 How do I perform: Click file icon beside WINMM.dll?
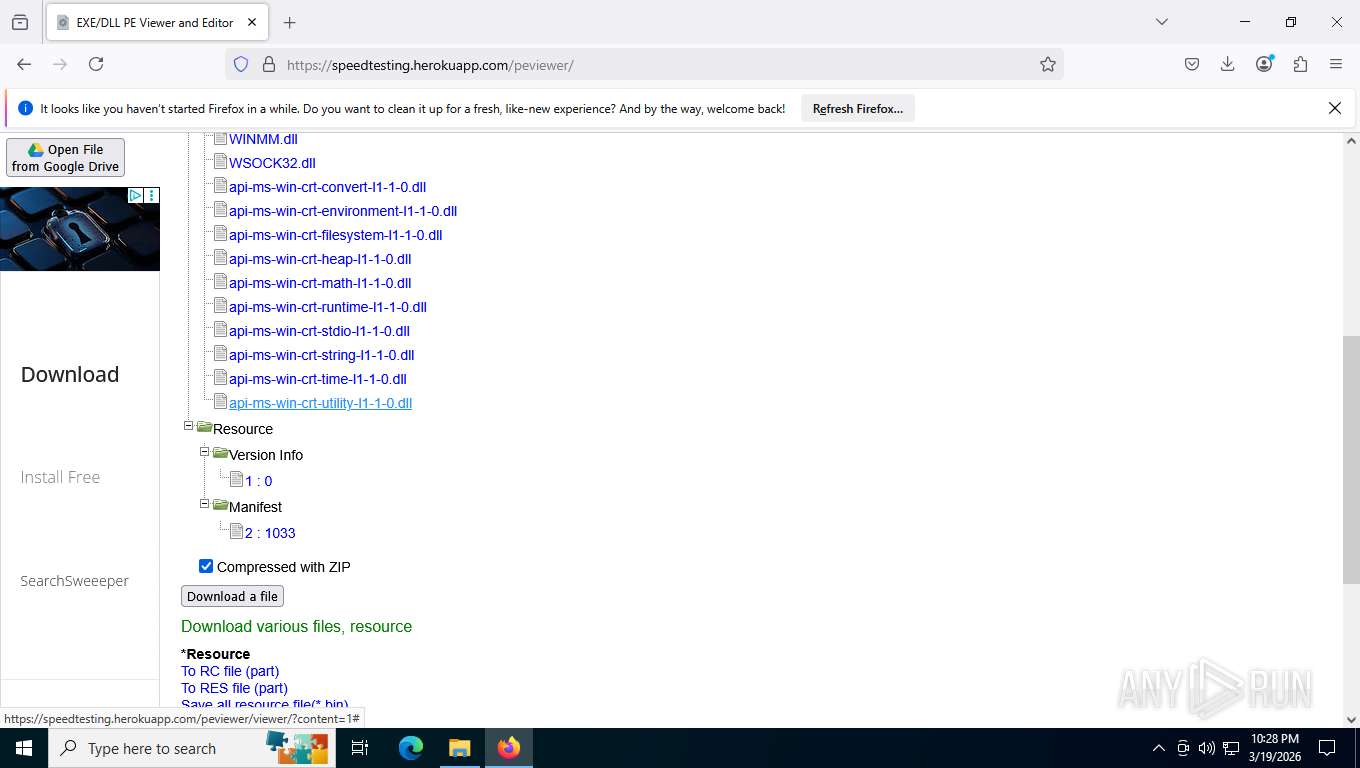221,138
